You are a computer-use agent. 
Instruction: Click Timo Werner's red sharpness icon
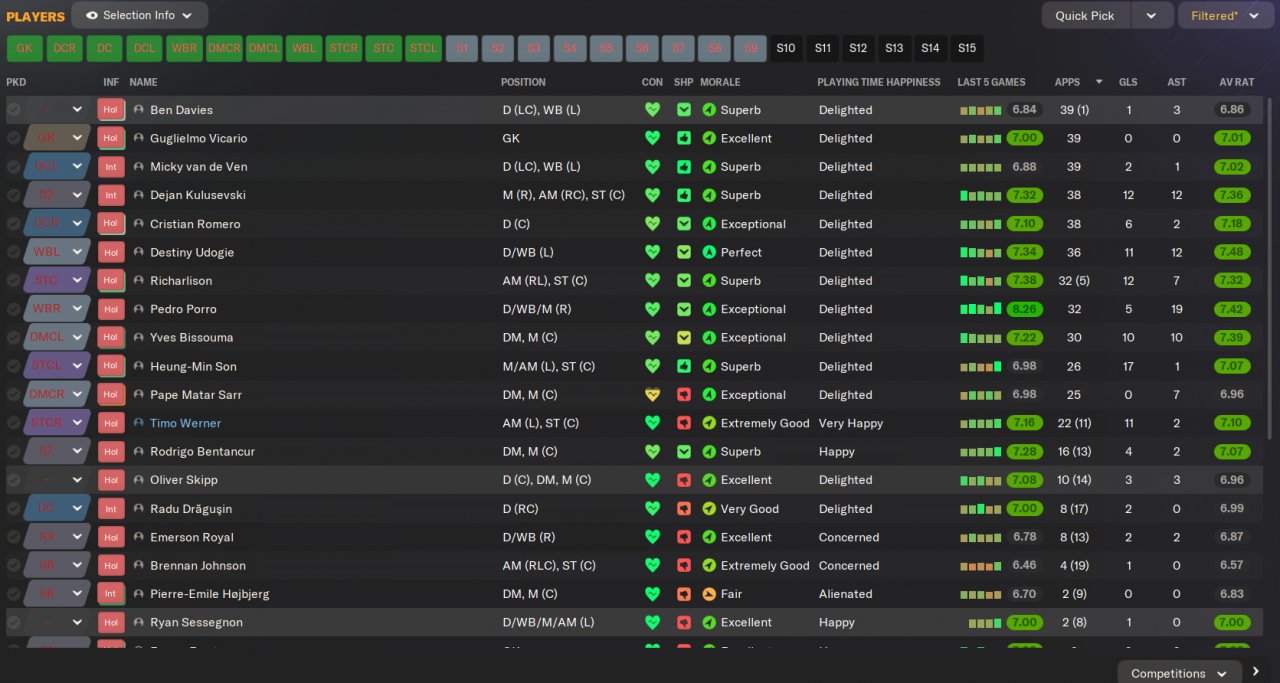[x=684, y=423]
